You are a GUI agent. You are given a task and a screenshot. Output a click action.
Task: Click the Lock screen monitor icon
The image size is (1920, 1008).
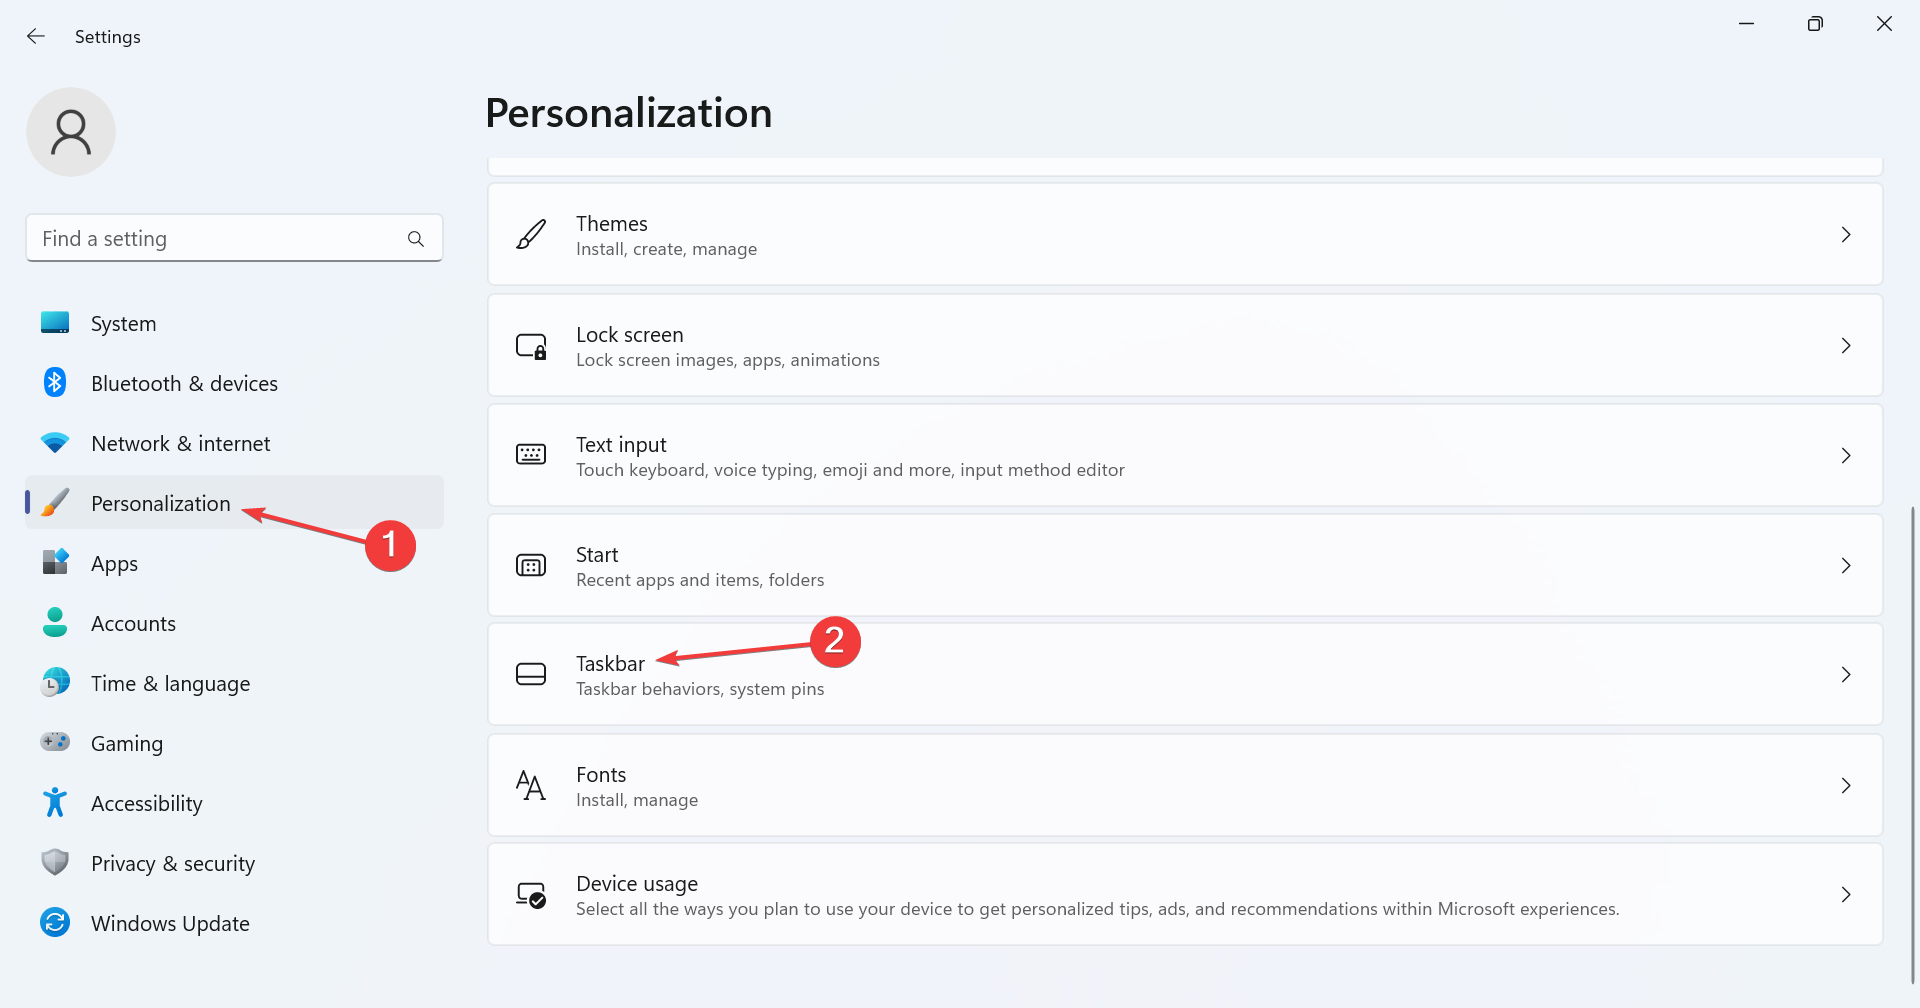point(531,346)
